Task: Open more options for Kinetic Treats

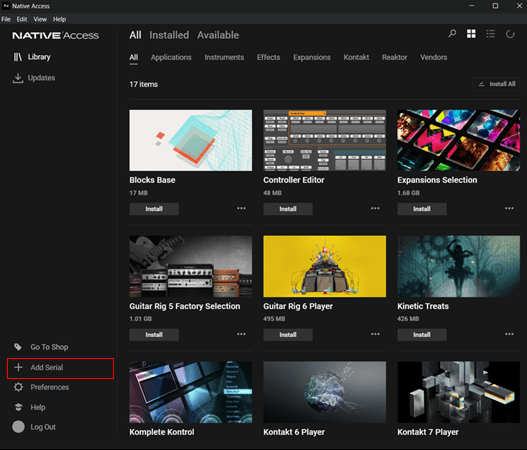Action: (x=509, y=334)
